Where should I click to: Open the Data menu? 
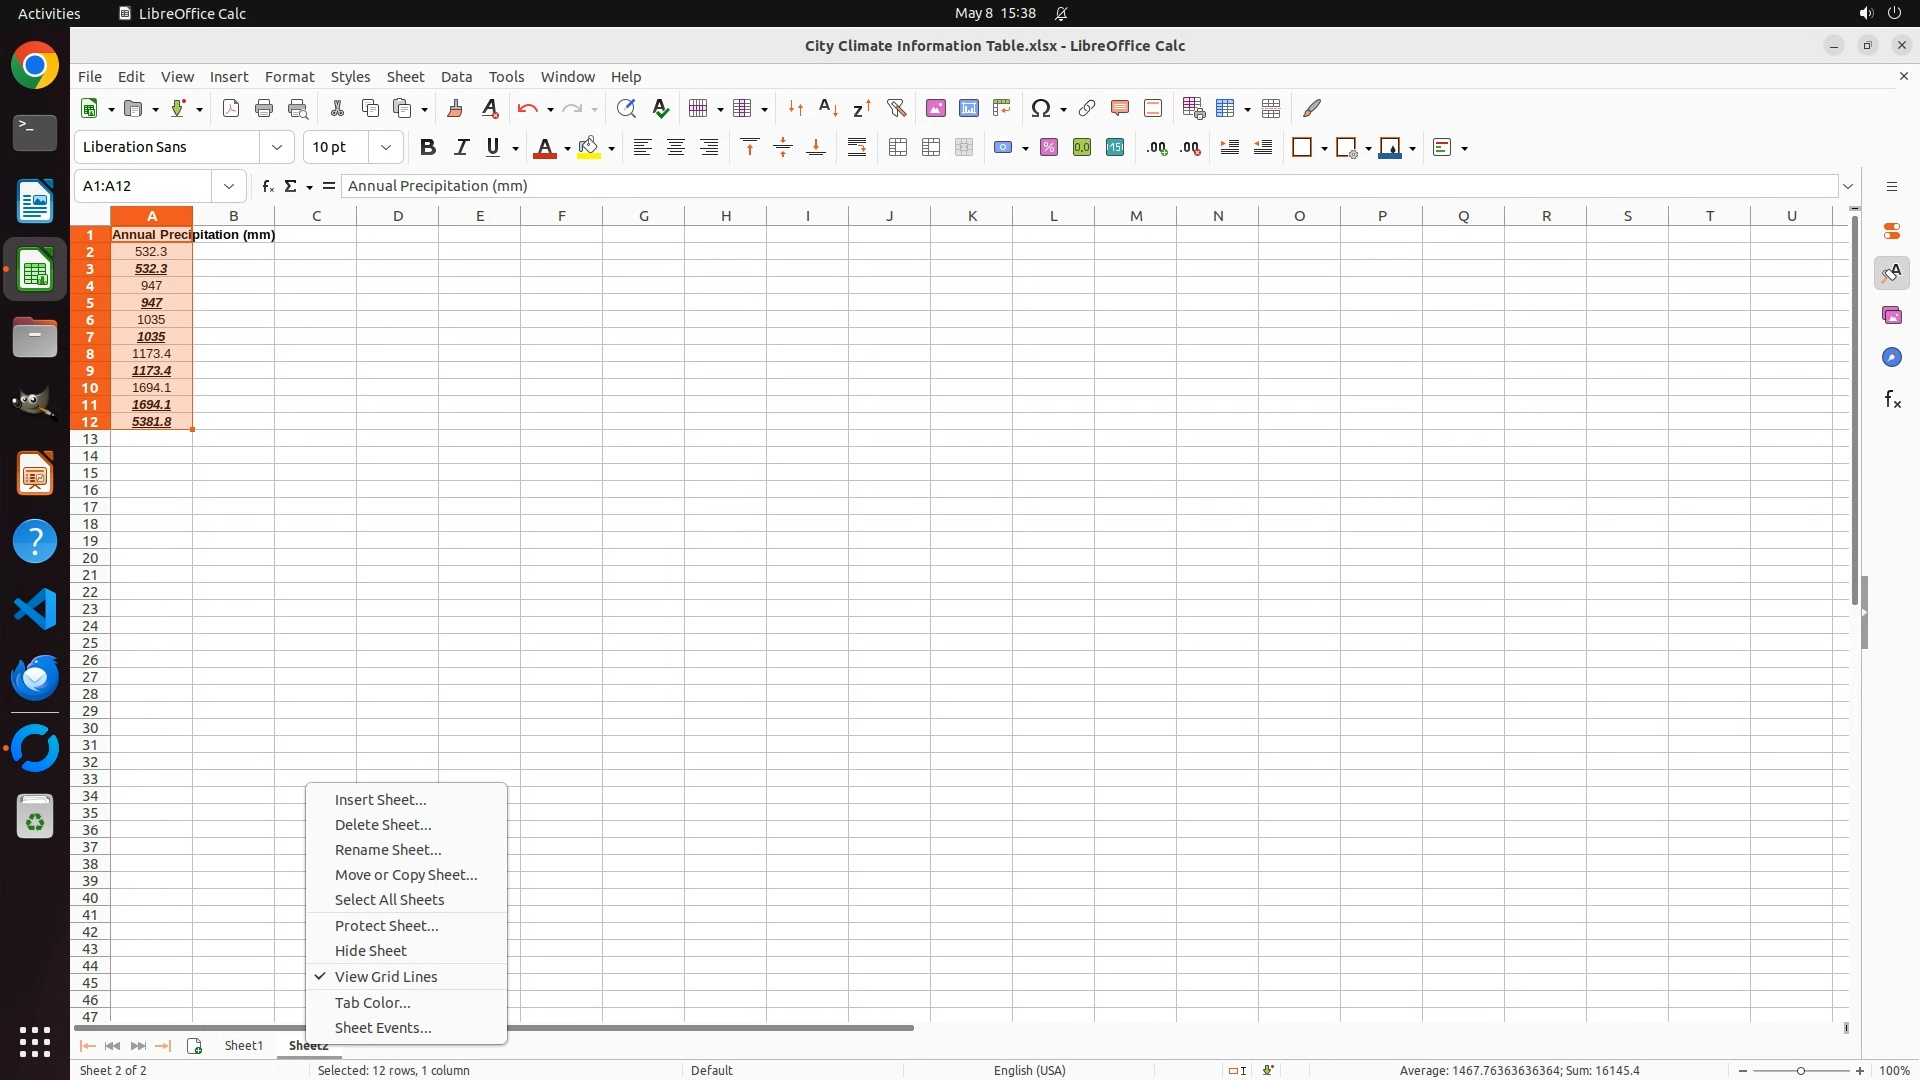[456, 77]
